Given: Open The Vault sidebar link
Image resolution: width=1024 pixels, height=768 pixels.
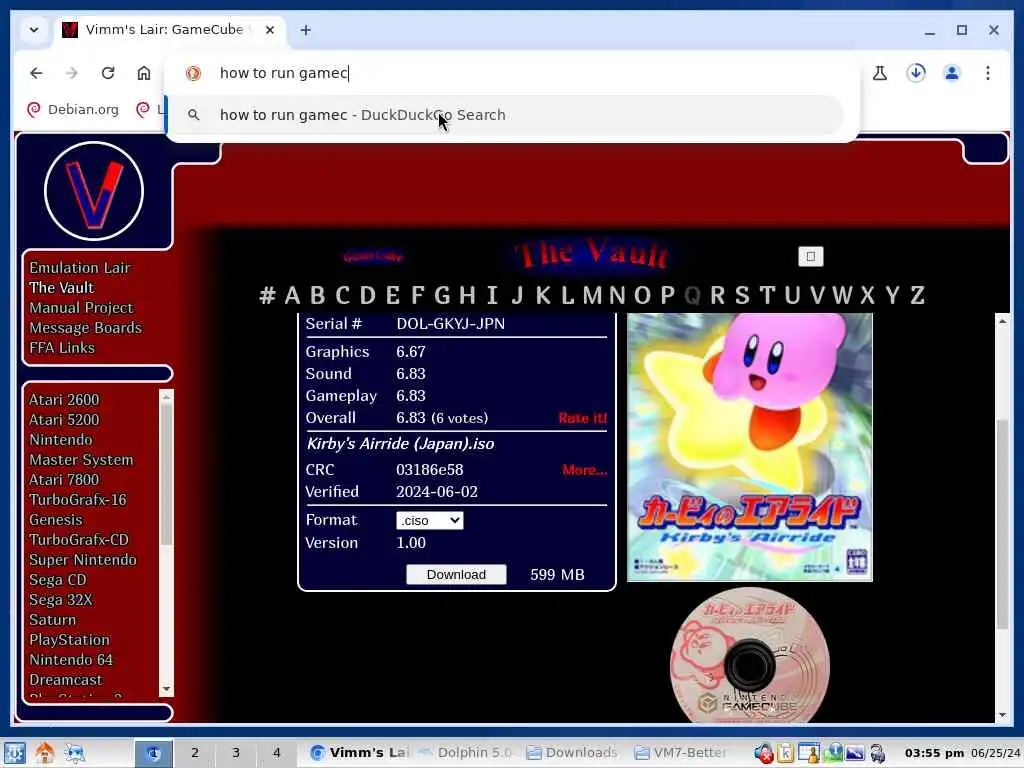Looking at the screenshot, I should 61,288.
